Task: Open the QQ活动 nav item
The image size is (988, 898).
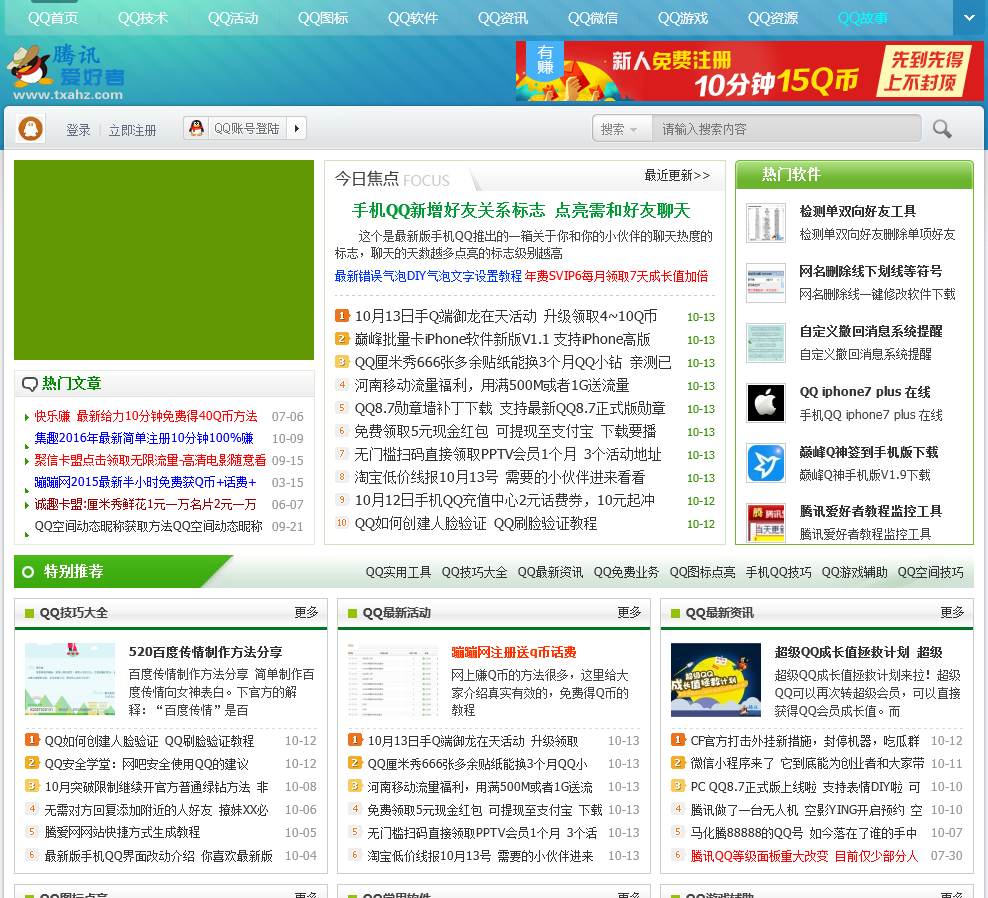Action: point(233,18)
